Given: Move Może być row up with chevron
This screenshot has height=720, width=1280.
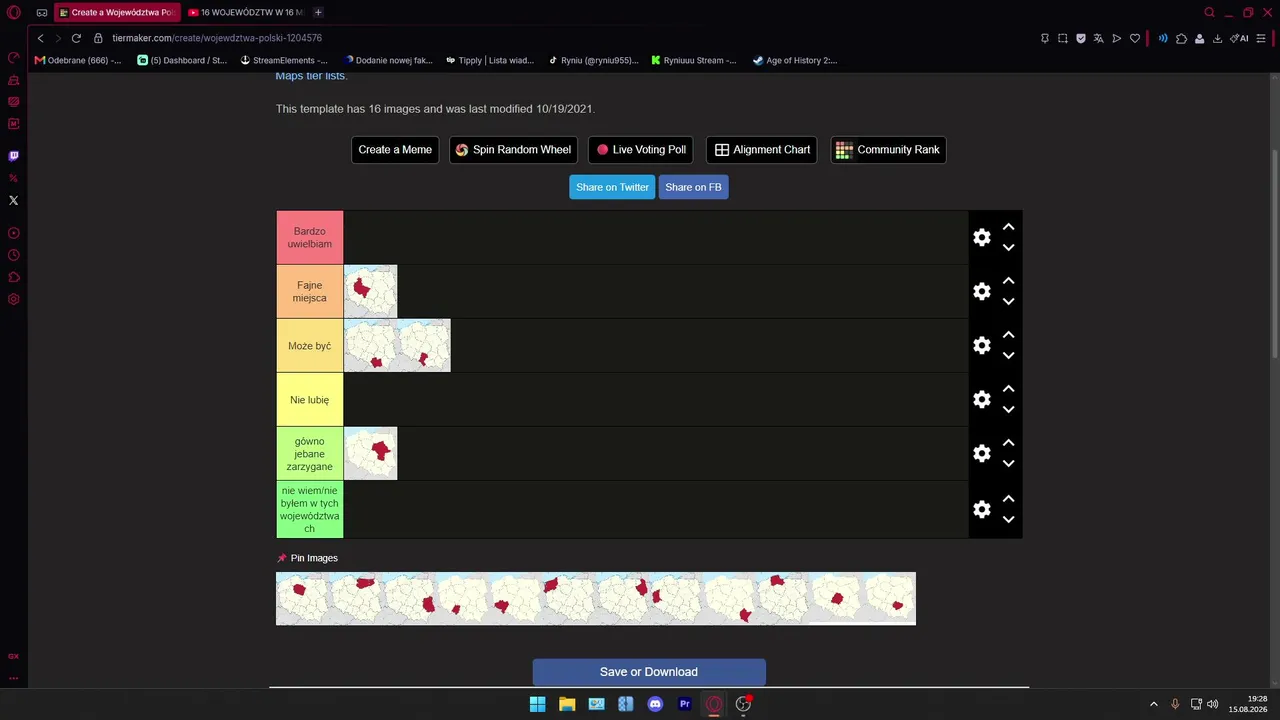Looking at the screenshot, I should [x=1008, y=335].
